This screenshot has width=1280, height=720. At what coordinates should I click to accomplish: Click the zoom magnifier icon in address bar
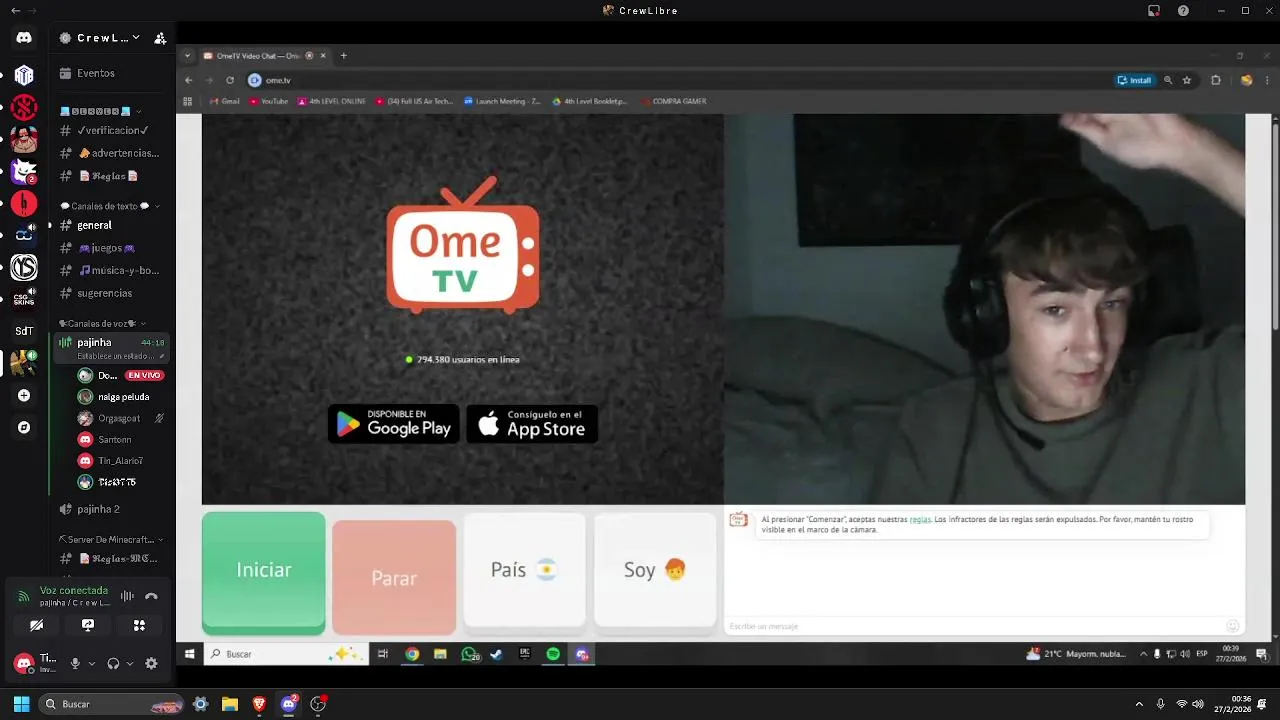coord(1168,80)
